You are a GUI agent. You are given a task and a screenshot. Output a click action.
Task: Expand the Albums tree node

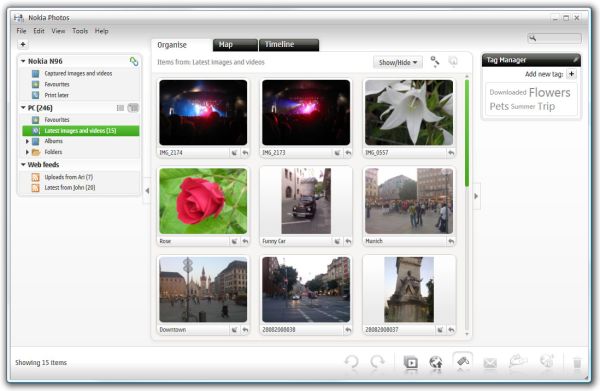[27, 141]
